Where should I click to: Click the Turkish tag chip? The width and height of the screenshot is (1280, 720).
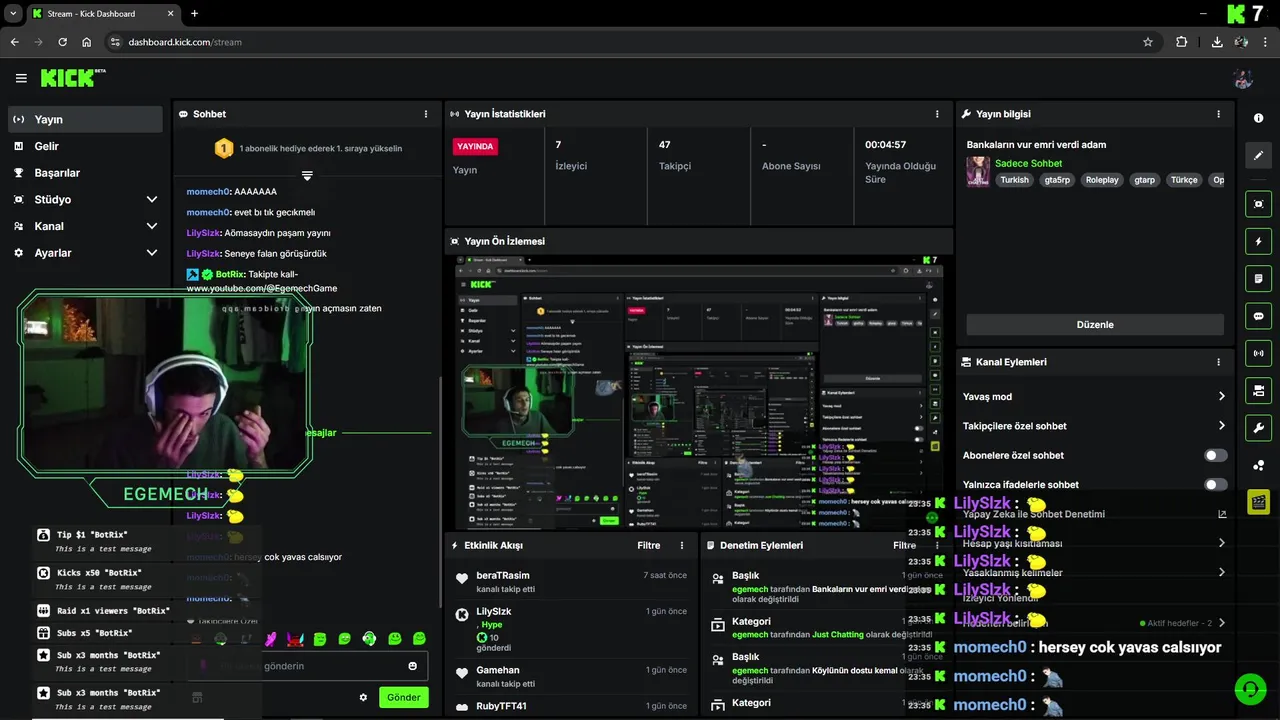coord(1014,180)
